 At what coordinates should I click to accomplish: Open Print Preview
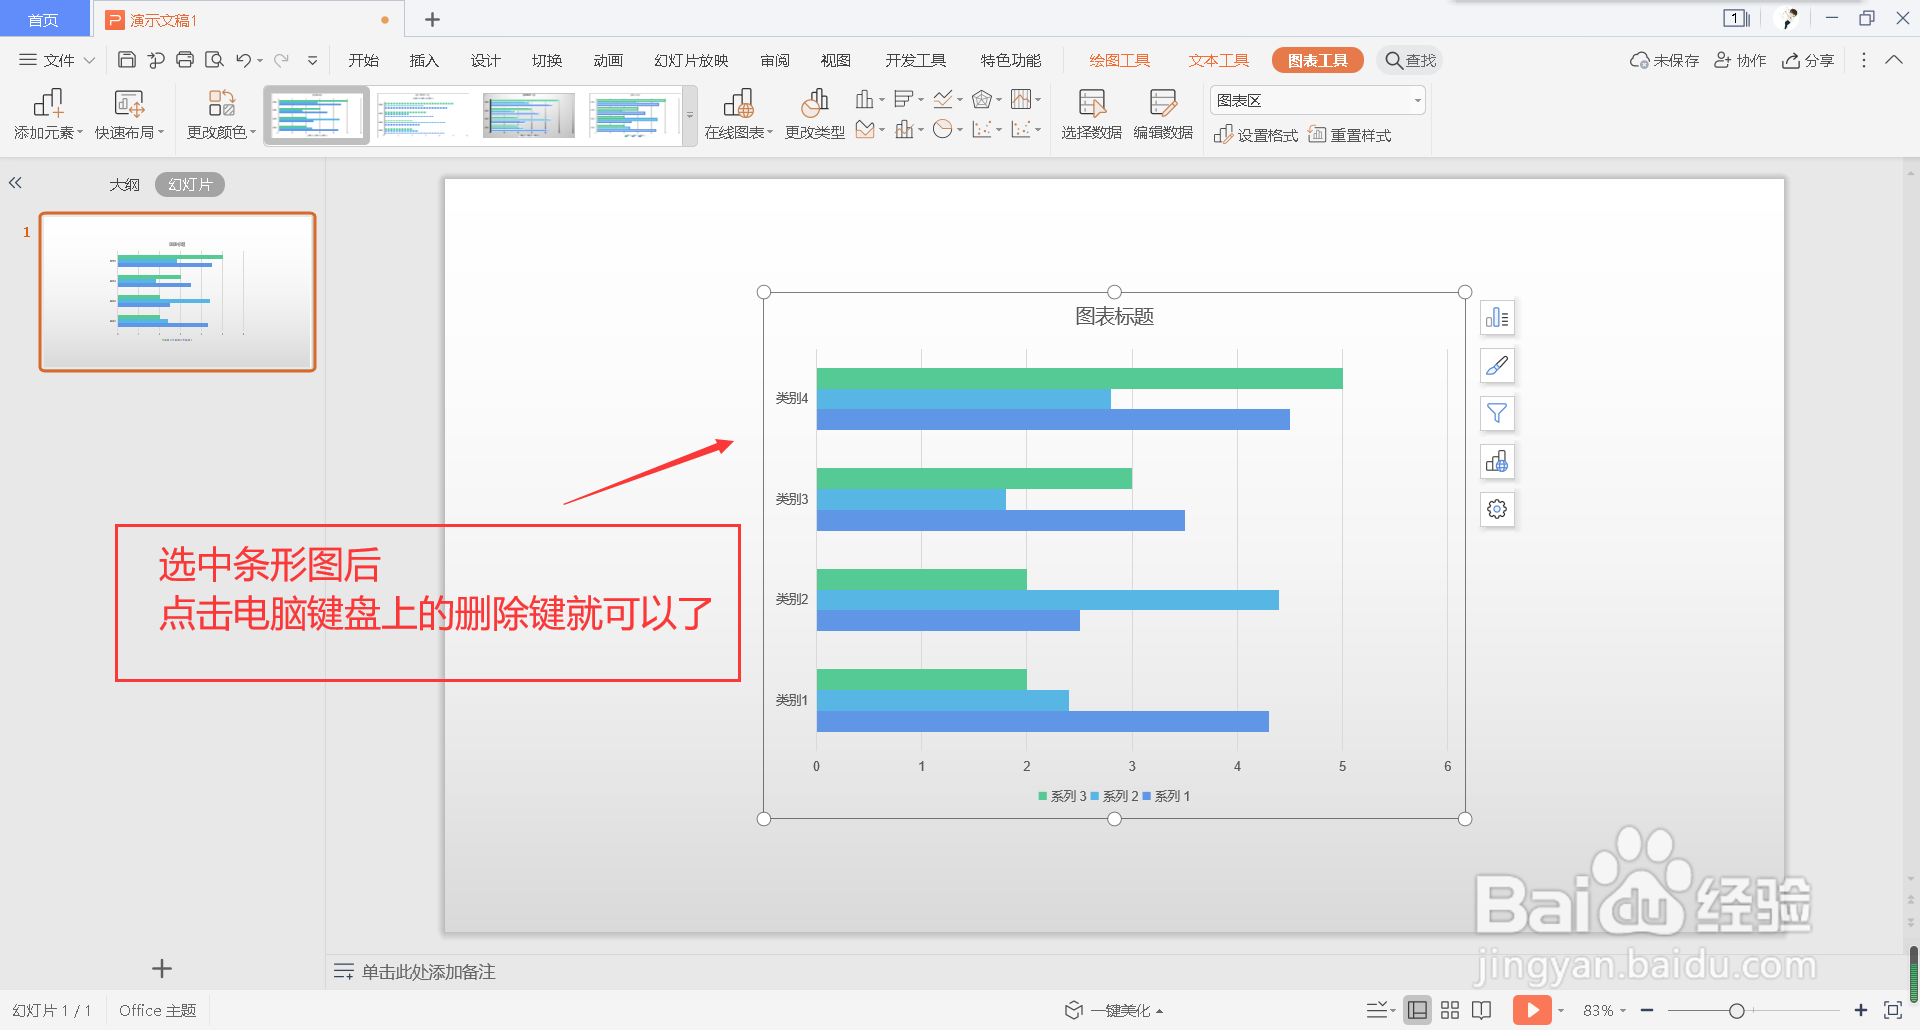(214, 60)
